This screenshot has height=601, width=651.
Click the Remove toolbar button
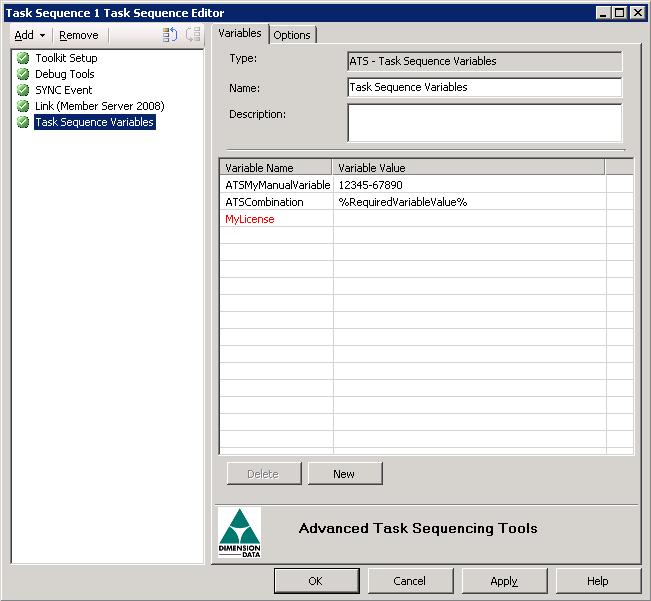(79, 35)
